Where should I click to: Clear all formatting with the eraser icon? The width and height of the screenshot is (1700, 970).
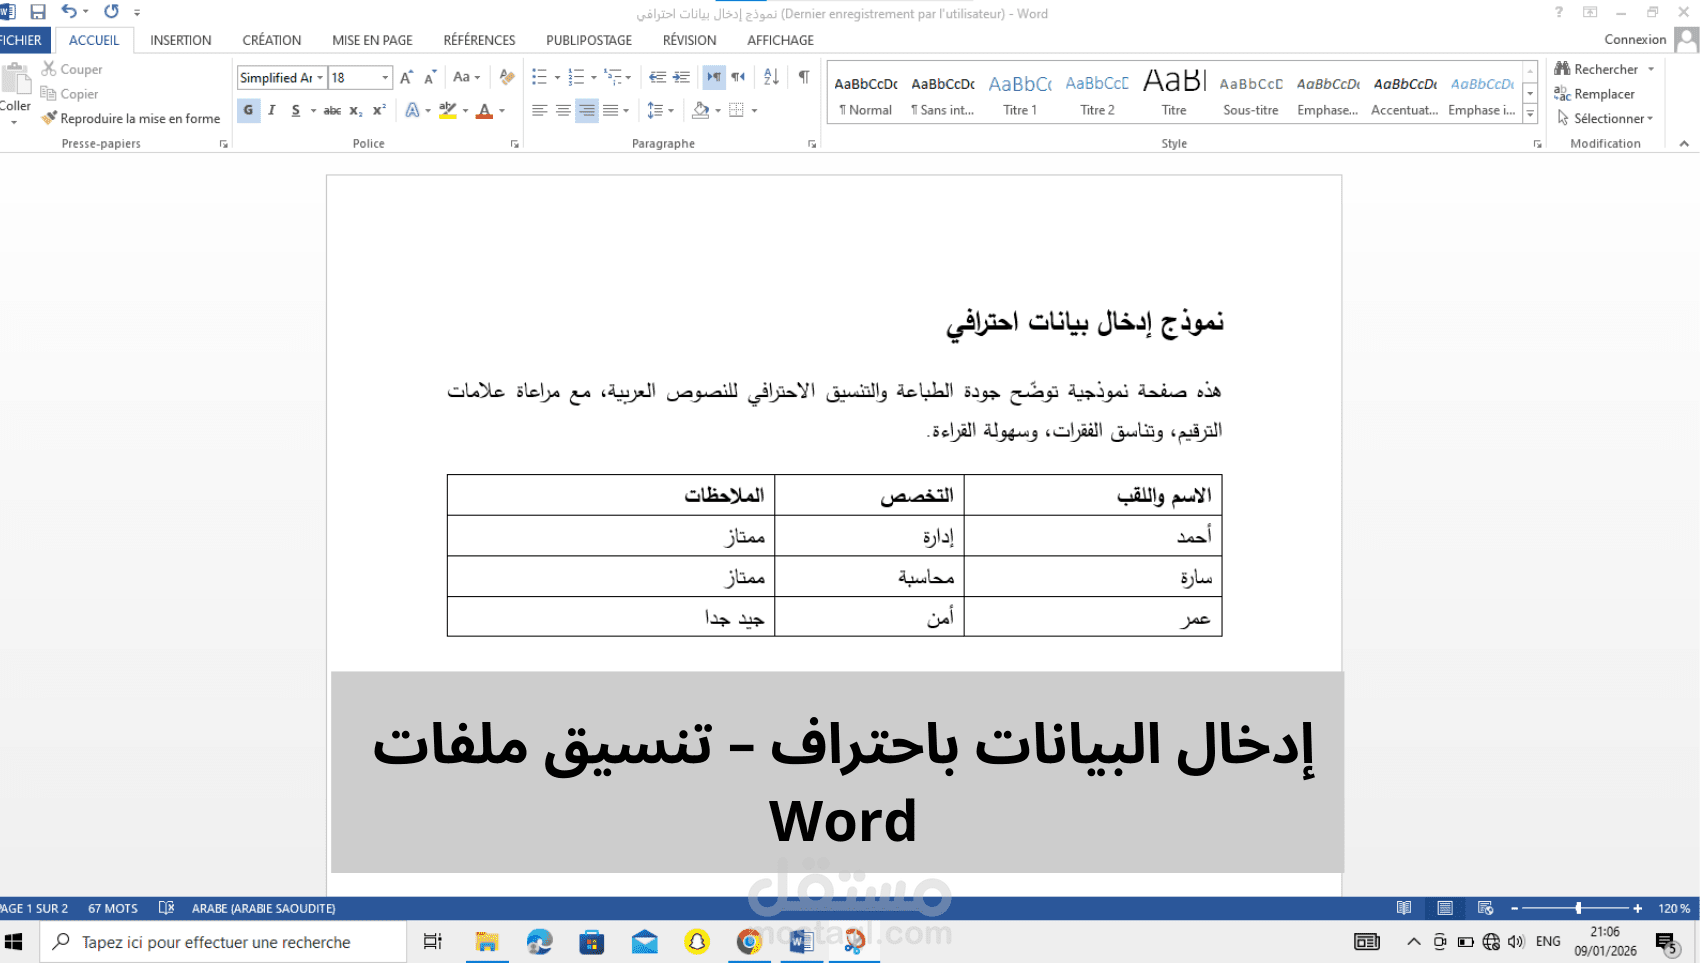[x=507, y=77]
